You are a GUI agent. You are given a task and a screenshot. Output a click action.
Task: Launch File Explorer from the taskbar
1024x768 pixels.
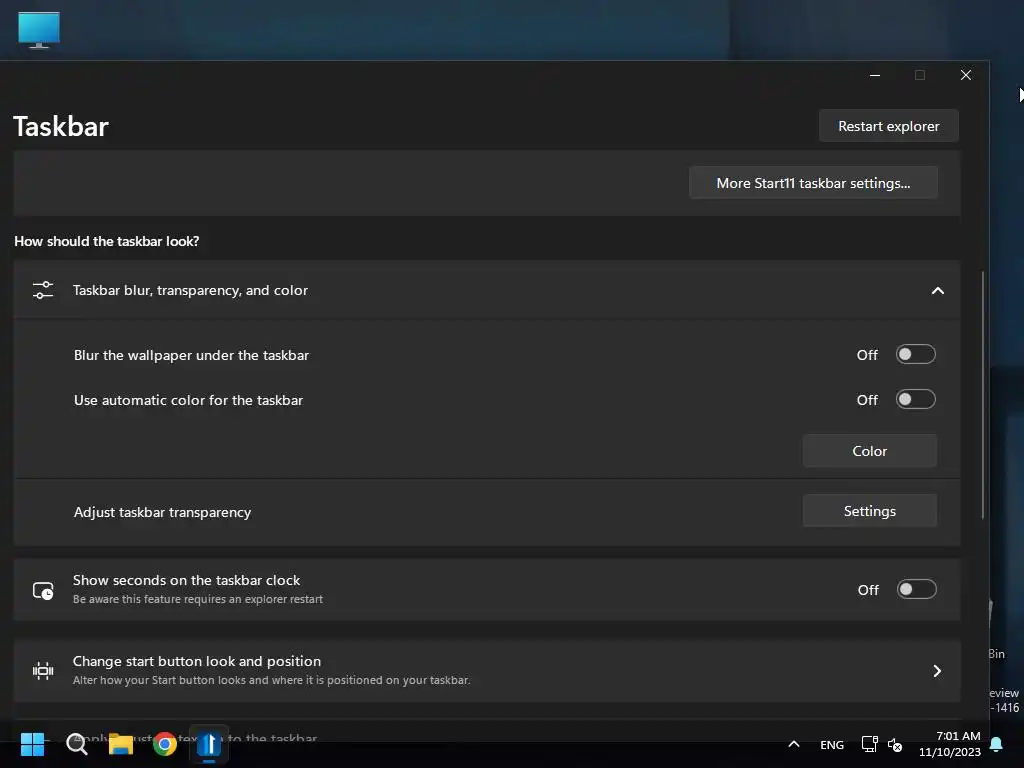(x=121, y=744)
